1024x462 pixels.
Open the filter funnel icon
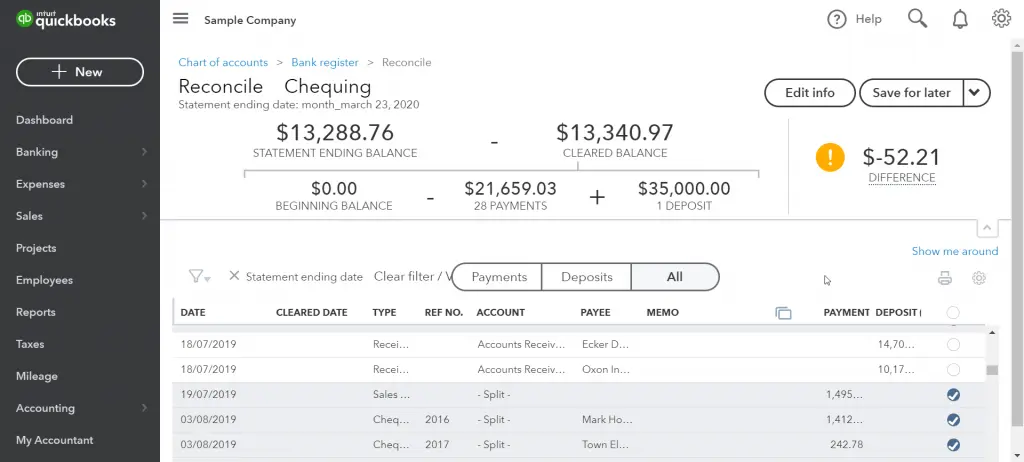coord(199,277)
